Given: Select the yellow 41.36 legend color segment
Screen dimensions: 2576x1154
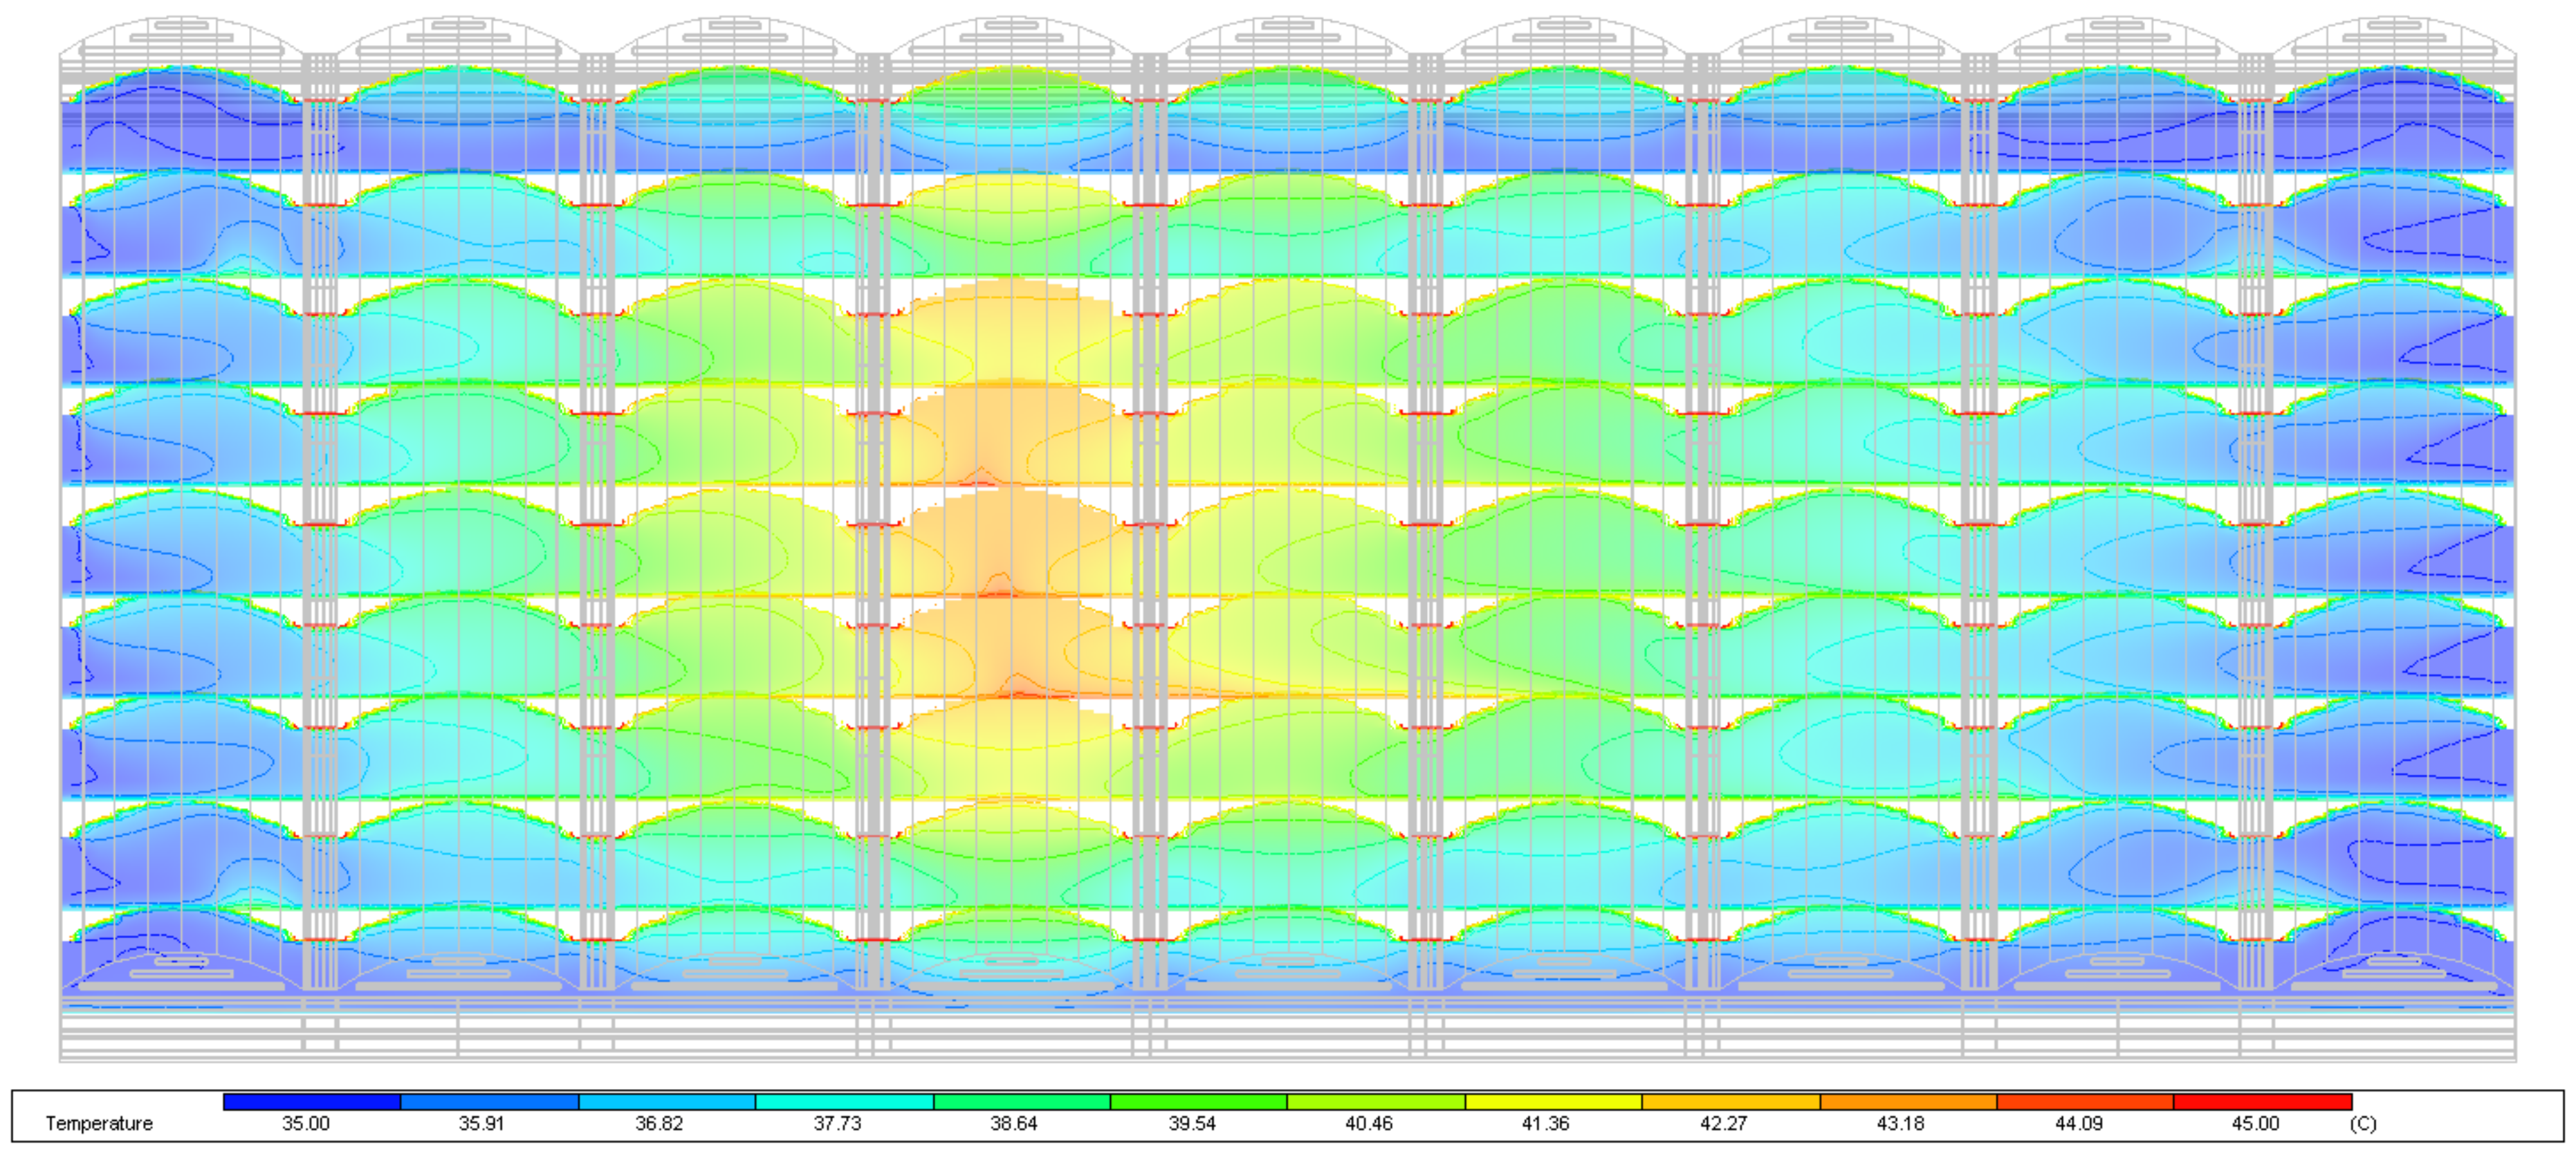Looking at the screenshot, I should pyautogui.click(x=1553, y=1101).
